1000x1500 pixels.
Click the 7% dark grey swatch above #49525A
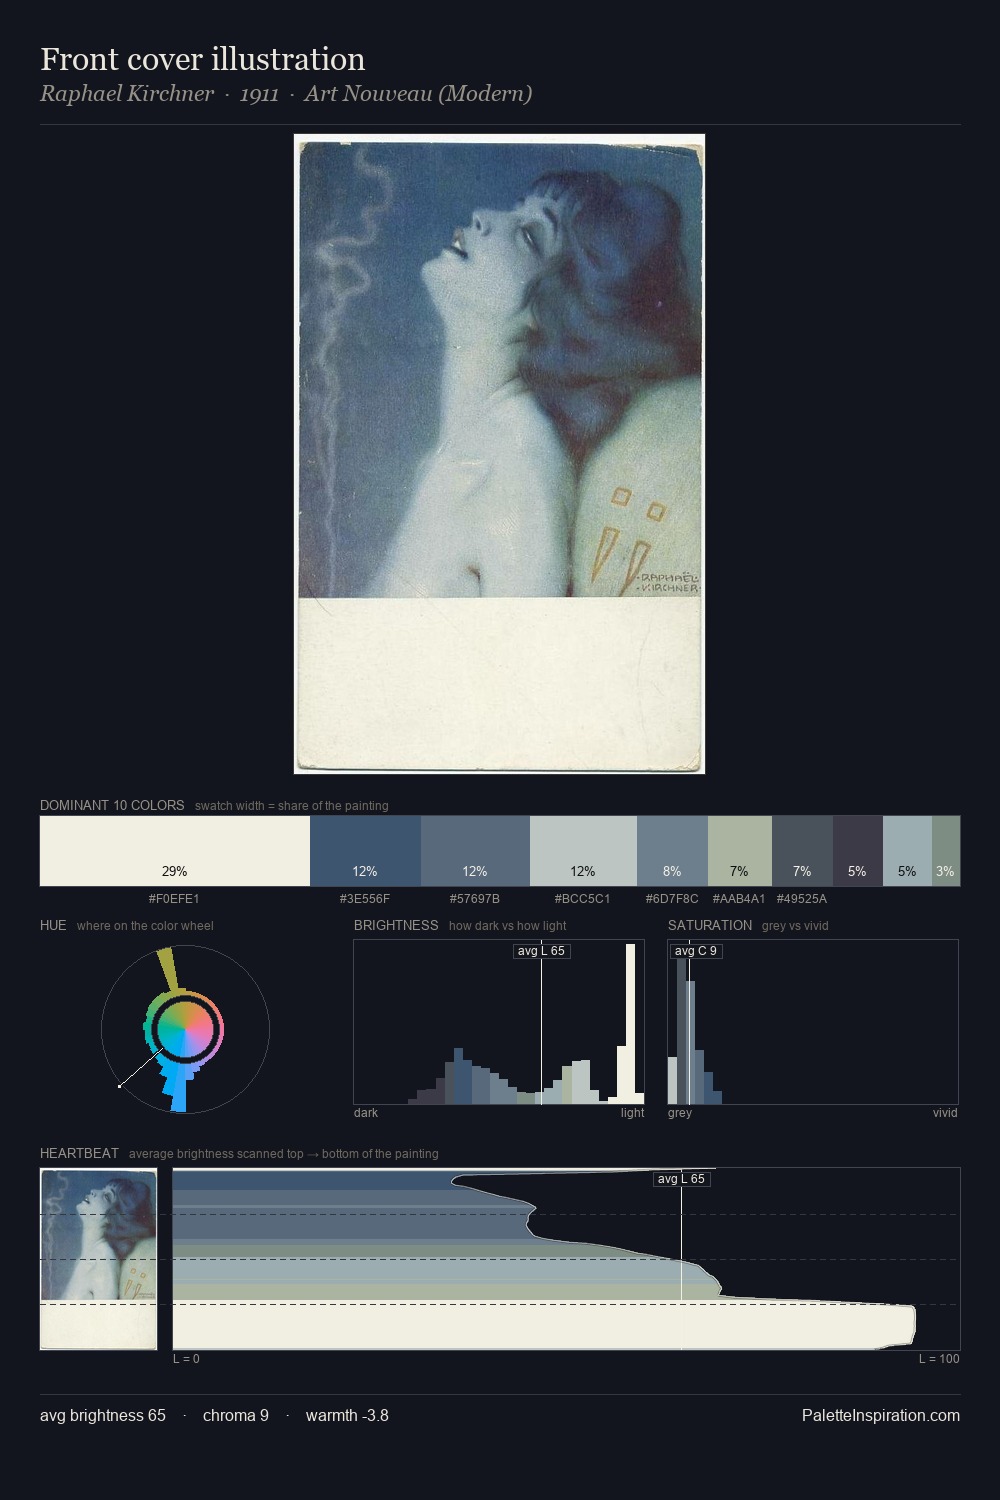(802, 851)
